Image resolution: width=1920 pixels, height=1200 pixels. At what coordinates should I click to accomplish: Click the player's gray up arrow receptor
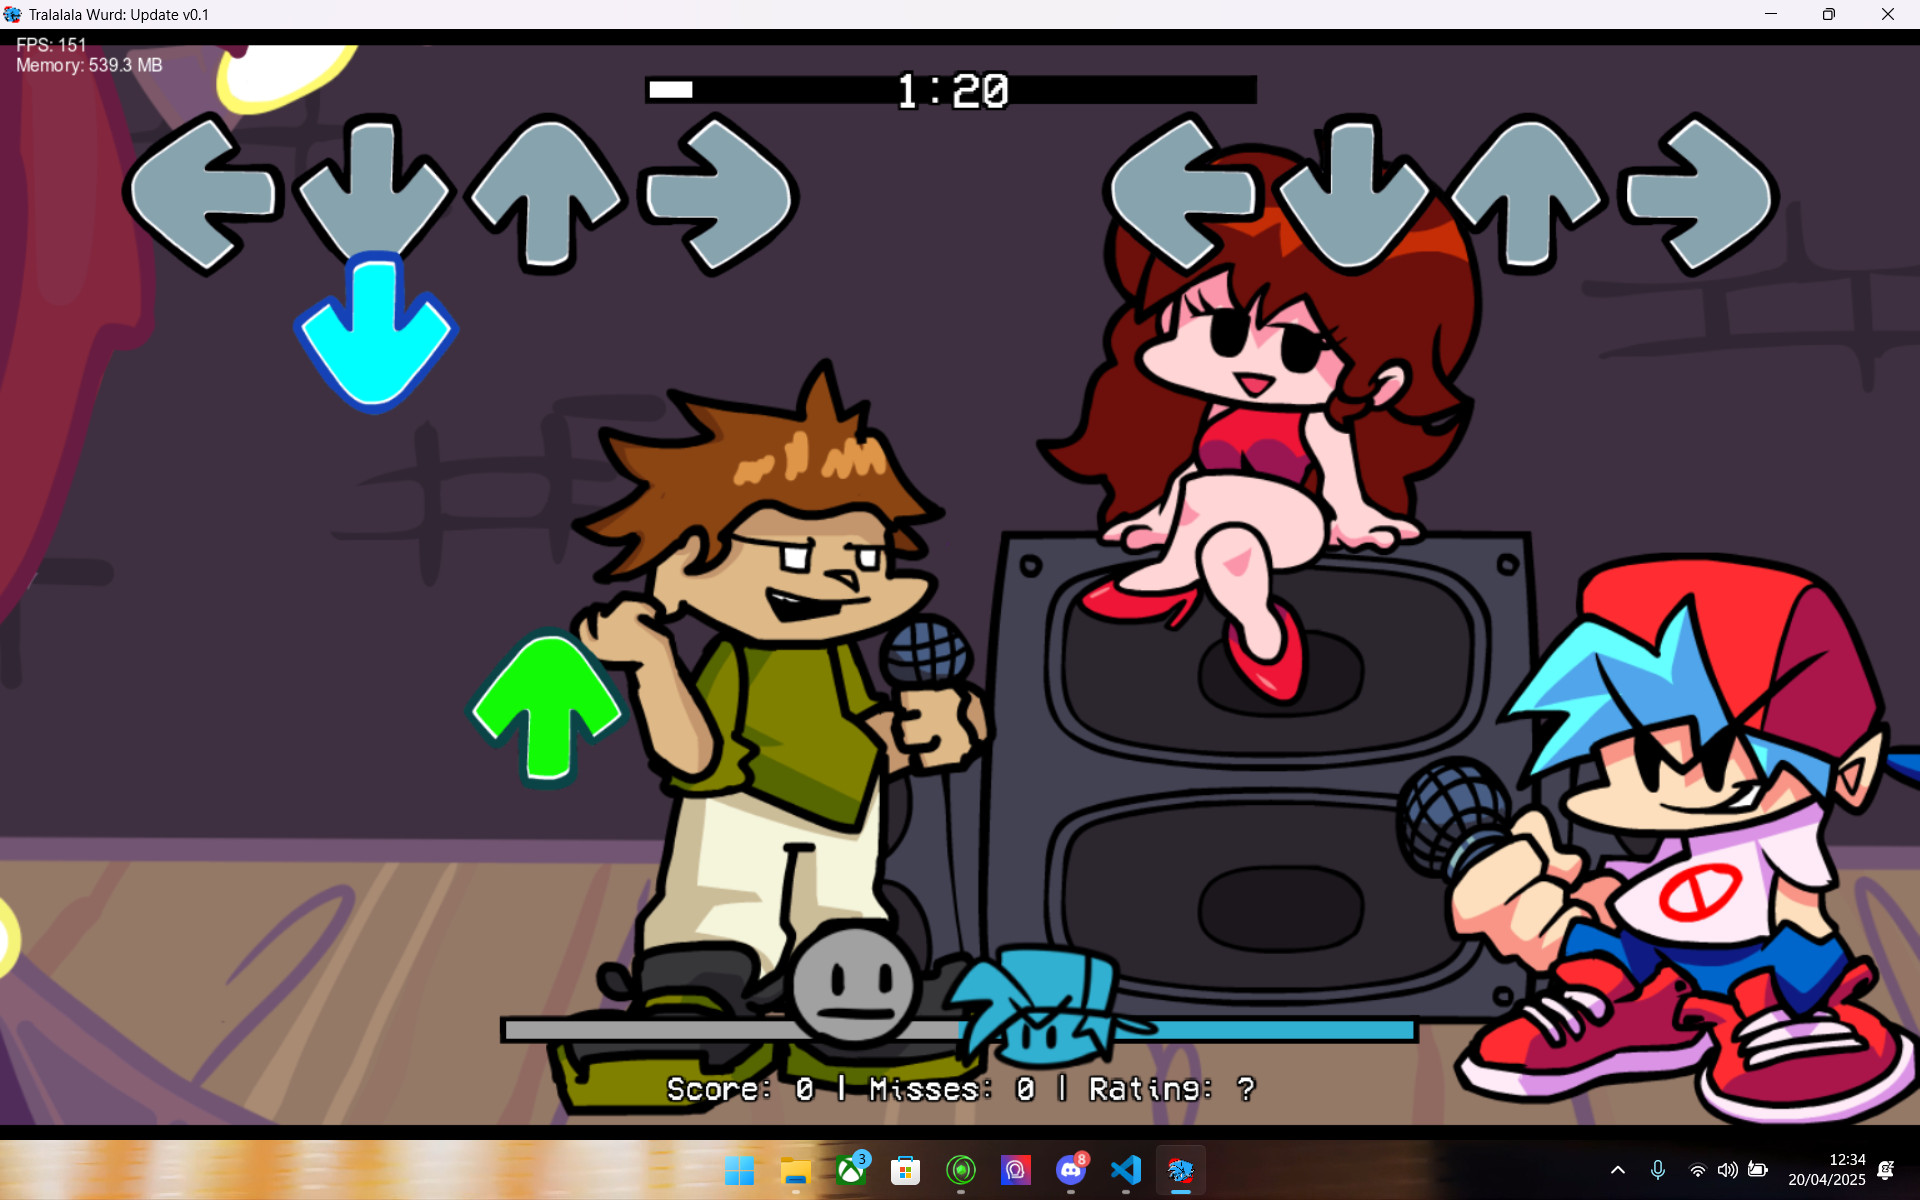pos(1527,194)
